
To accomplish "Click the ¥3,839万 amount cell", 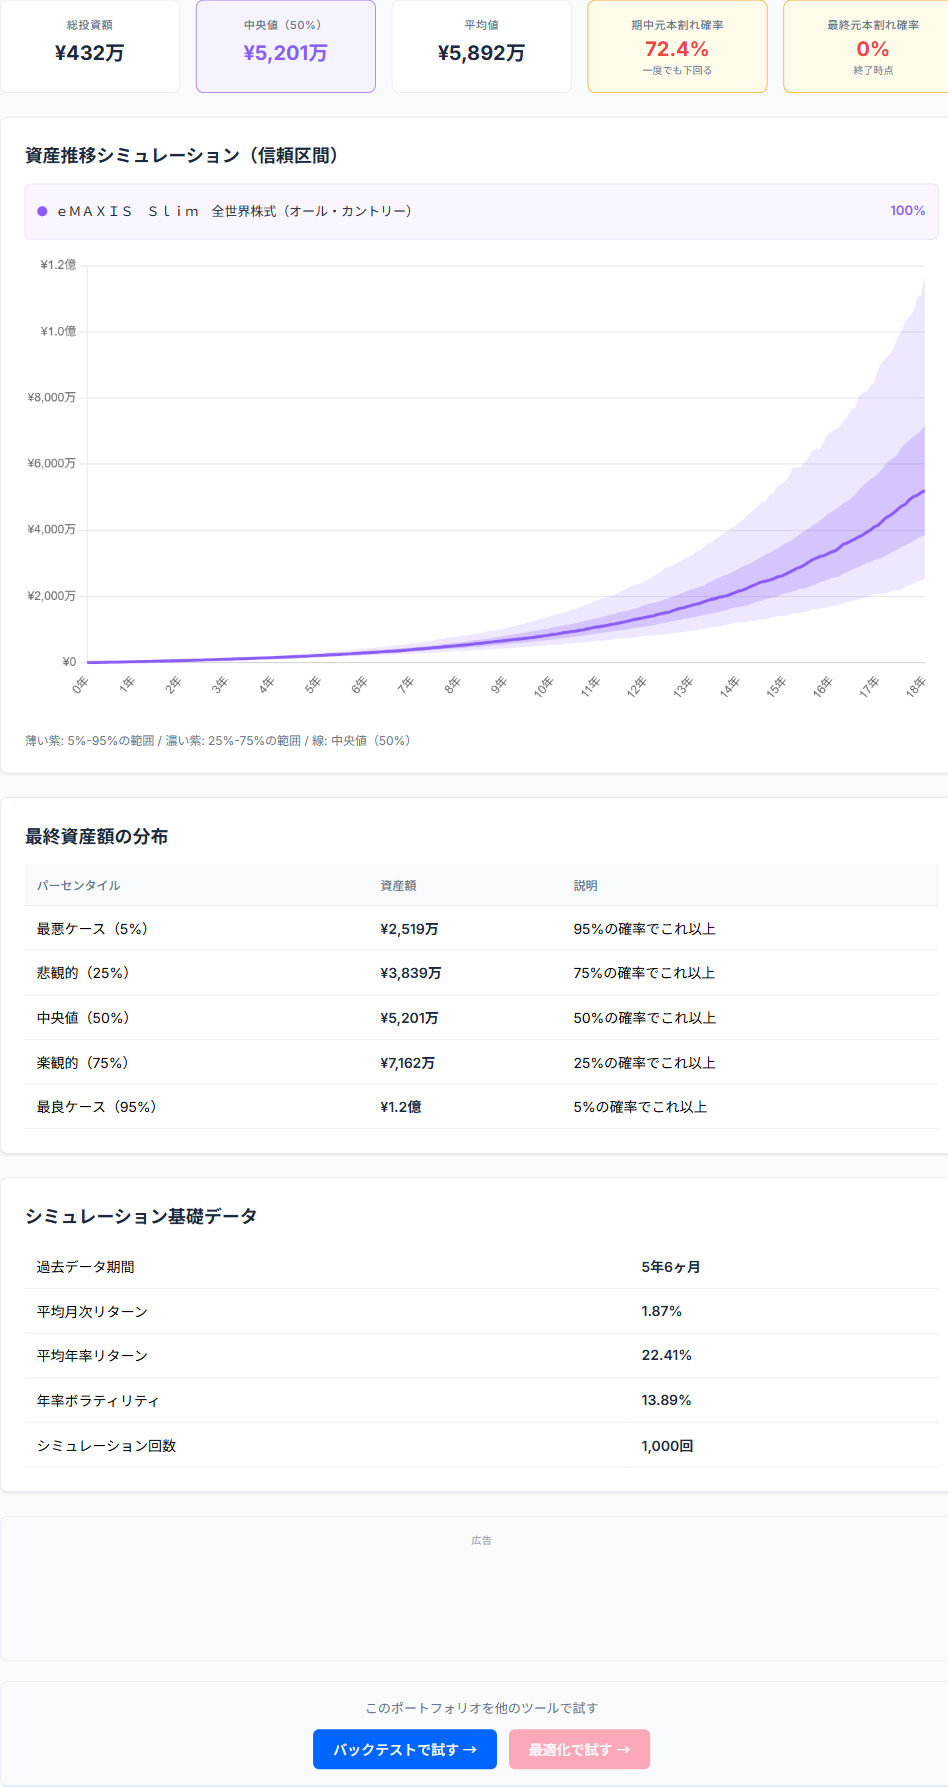I will click(x=410, y=972).
